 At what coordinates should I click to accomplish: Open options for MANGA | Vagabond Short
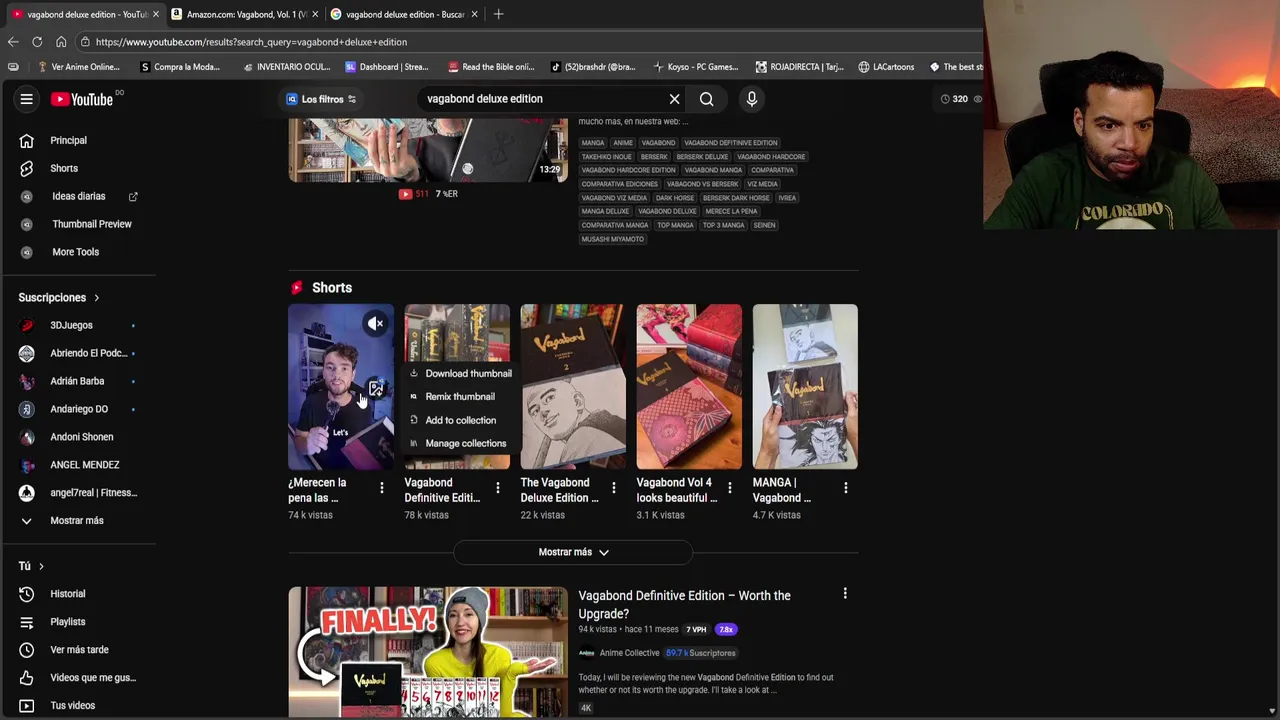(845, 488)
